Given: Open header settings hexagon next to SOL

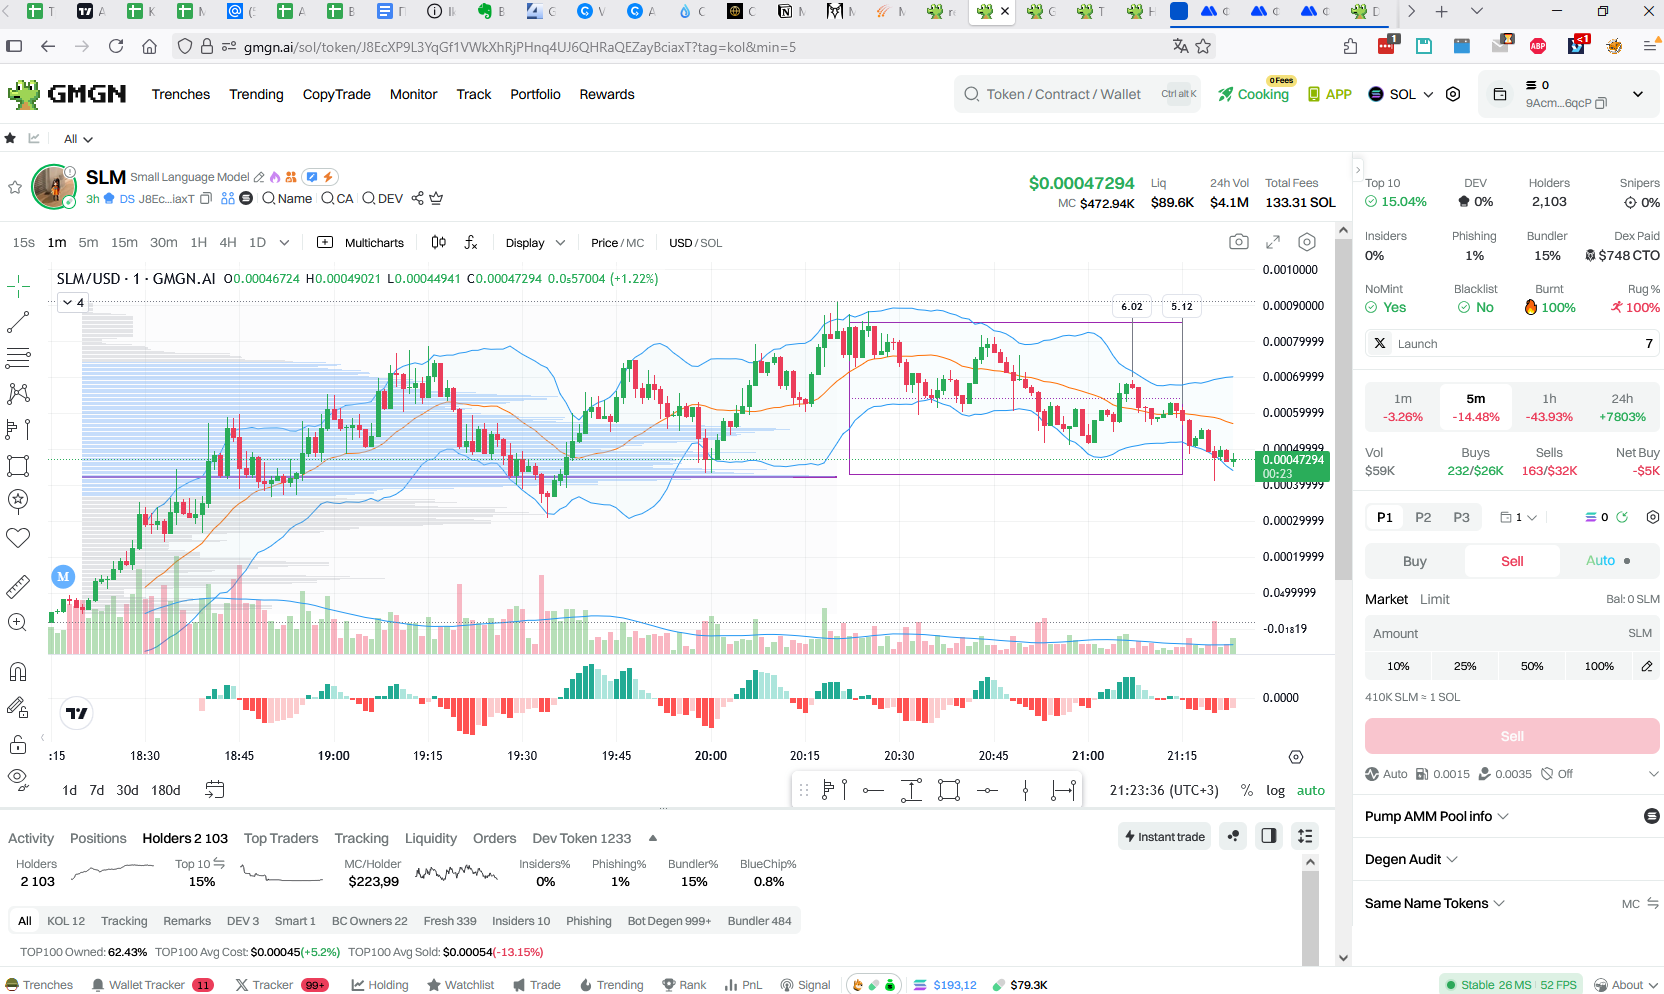Looking at the screenshot, I should [x=1453, y=94].
